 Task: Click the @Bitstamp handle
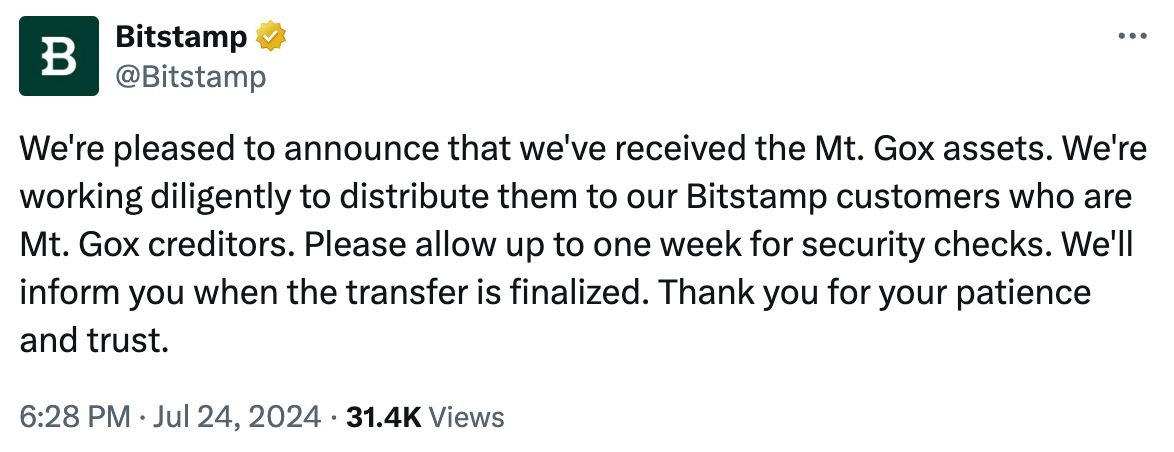pyautogui.click(x=191, y=76)
